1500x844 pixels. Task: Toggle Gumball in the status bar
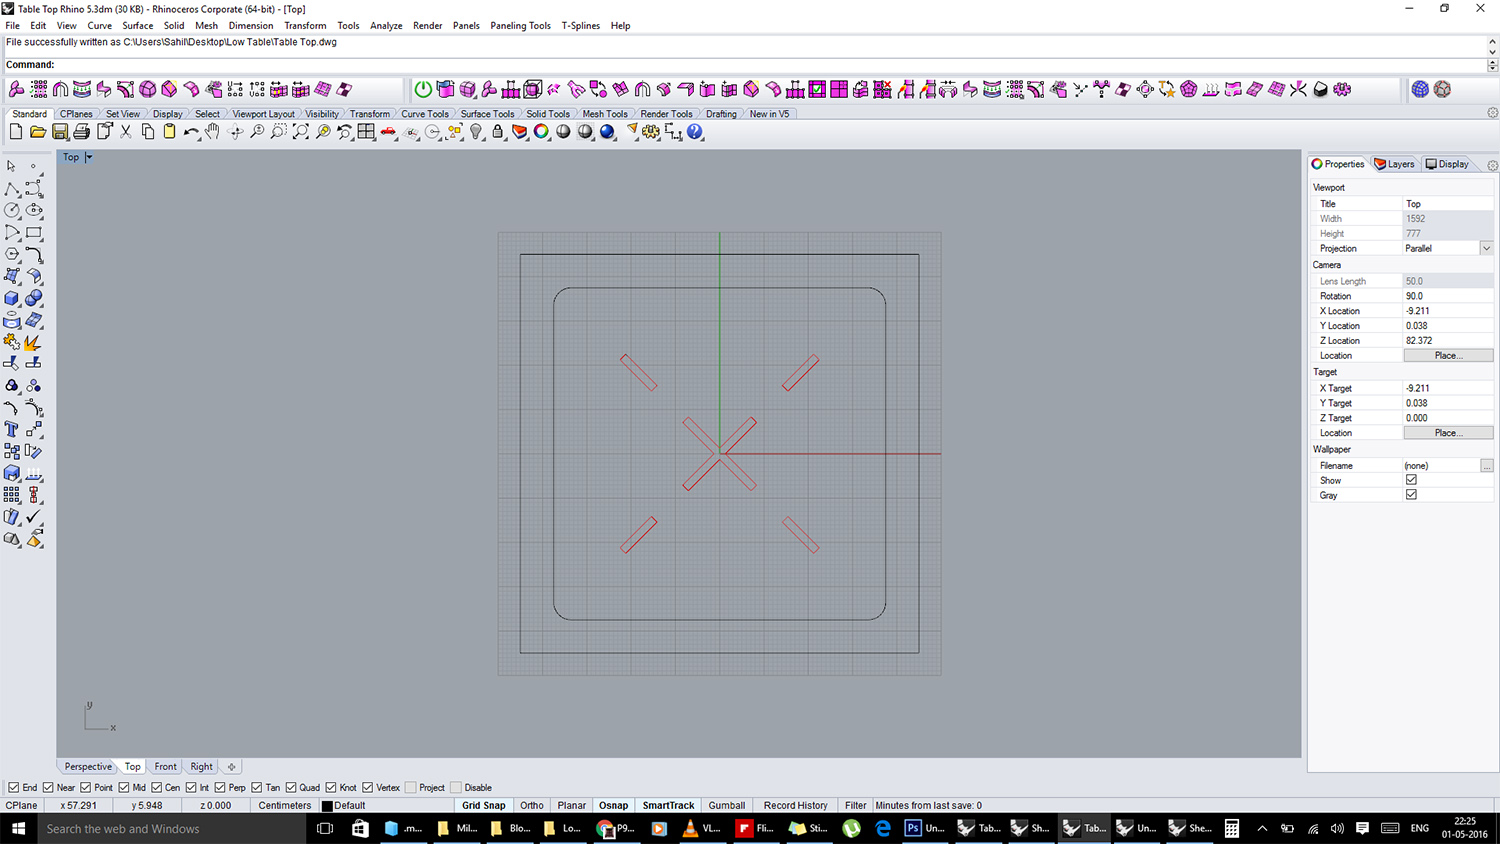(x=727, y=806)
